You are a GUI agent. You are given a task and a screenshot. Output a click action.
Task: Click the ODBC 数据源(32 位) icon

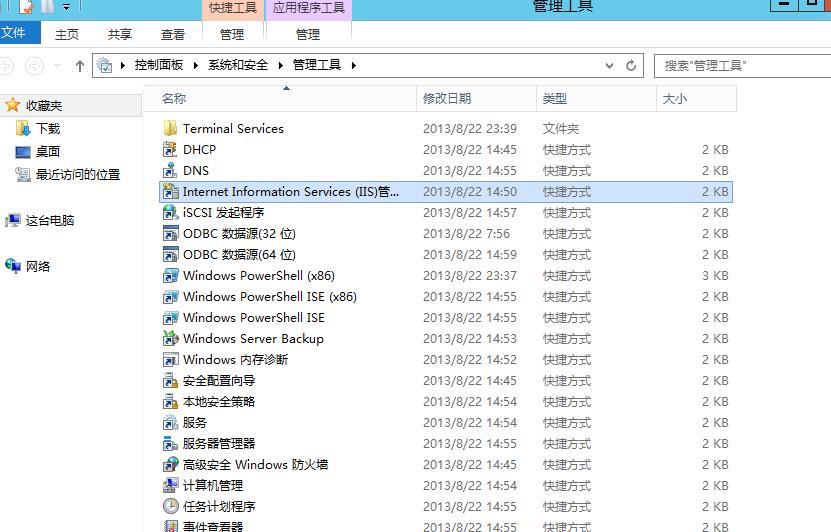[170, 234]
